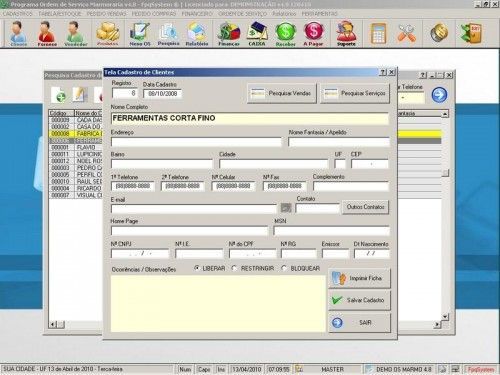Image resolution: width=500 pixels, height=375 pixels.
Task: Click the Pesquisar Serviços button
Action: click(355, 93)
